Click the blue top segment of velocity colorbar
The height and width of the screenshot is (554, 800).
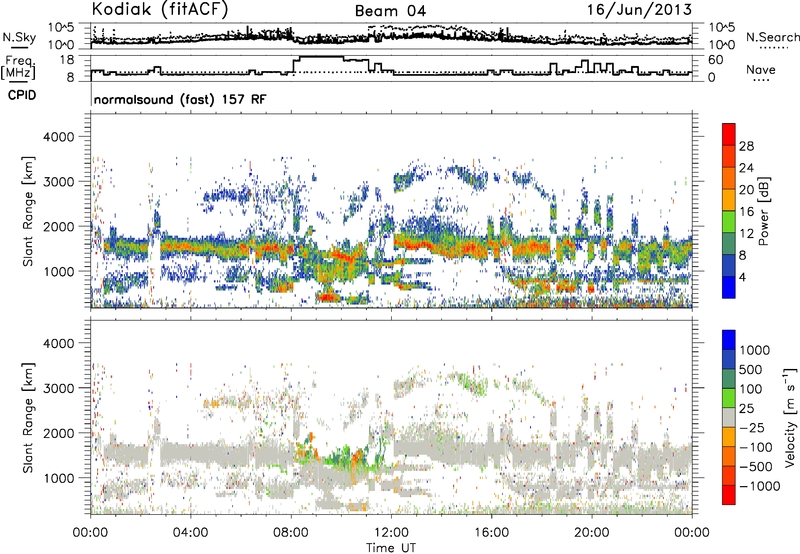click(729, 340)
